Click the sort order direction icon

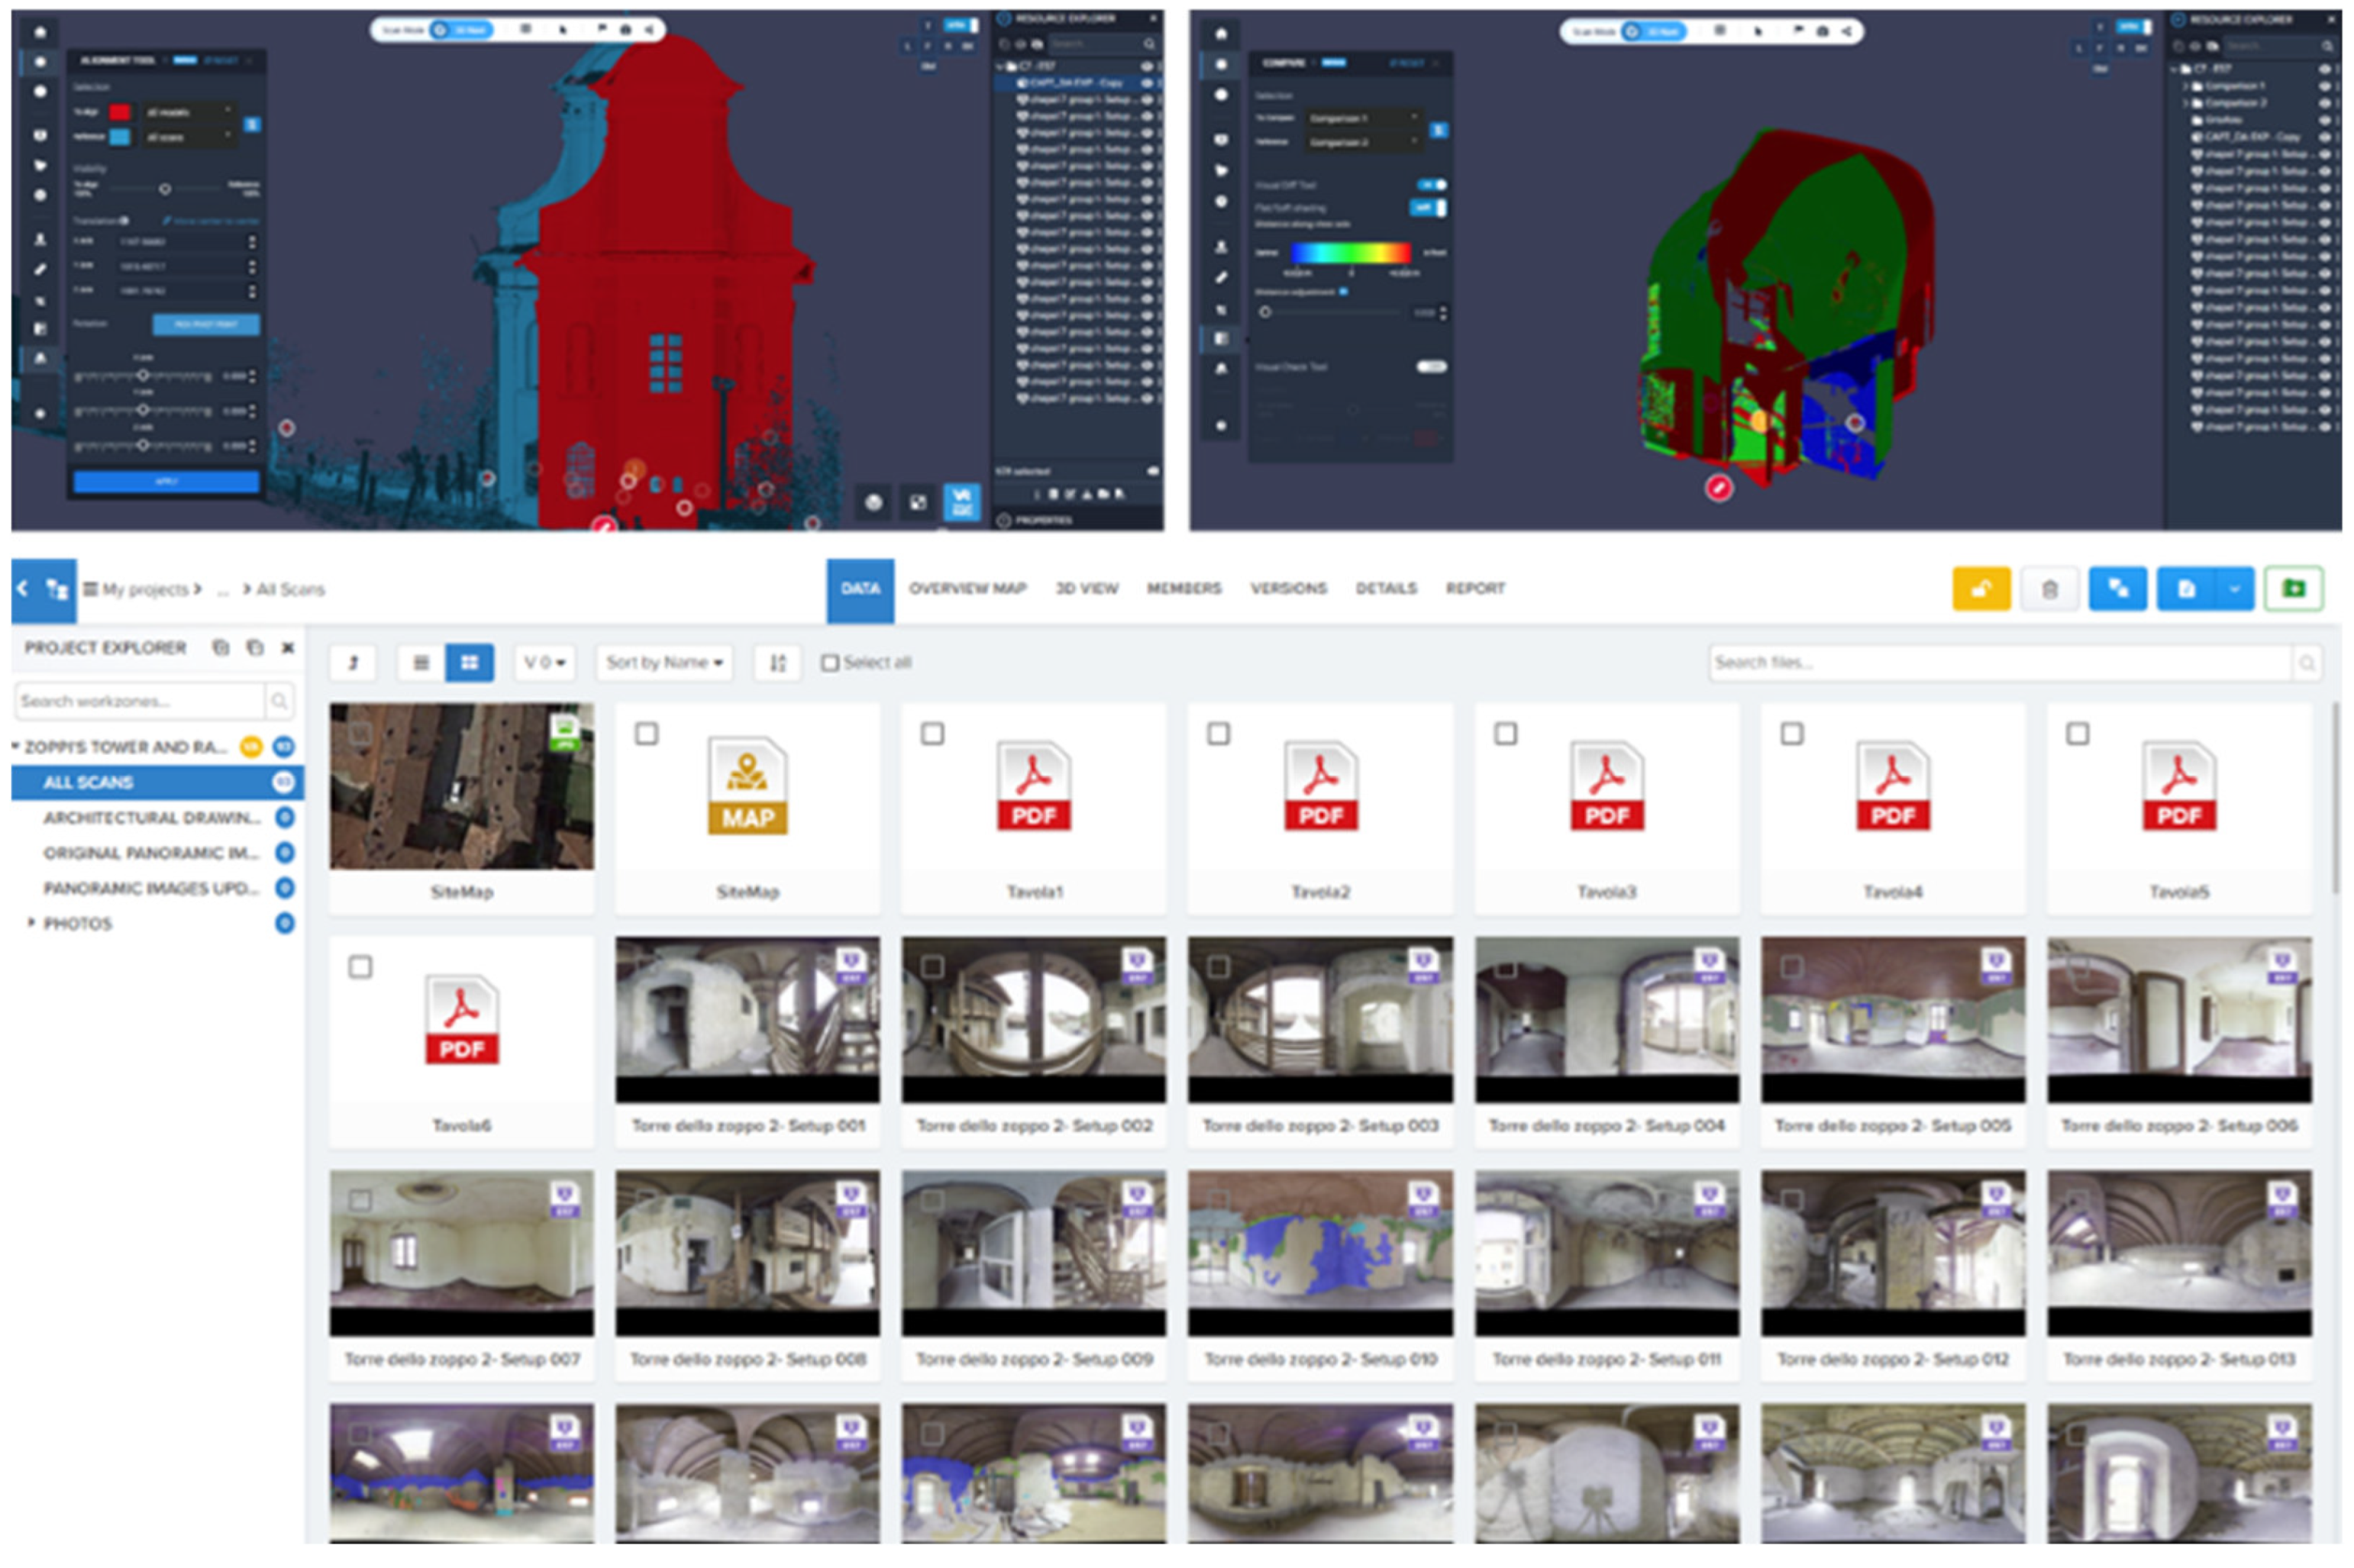pyautogui.click(x=777, y=663)
